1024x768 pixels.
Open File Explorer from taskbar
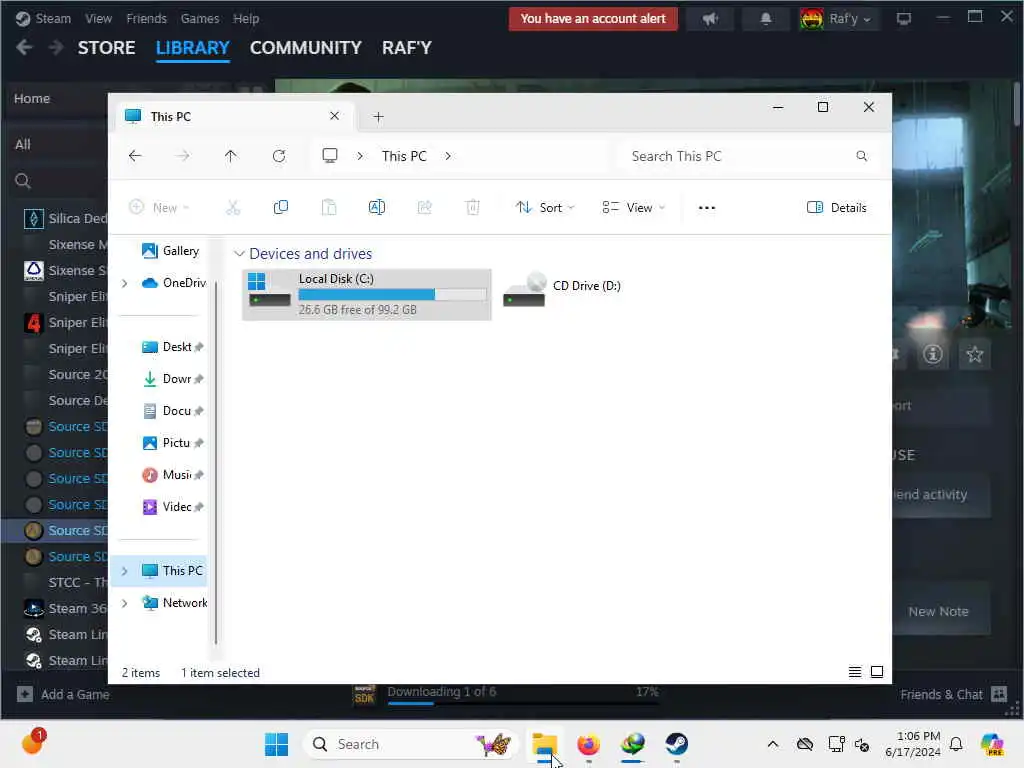coord(545,744)
